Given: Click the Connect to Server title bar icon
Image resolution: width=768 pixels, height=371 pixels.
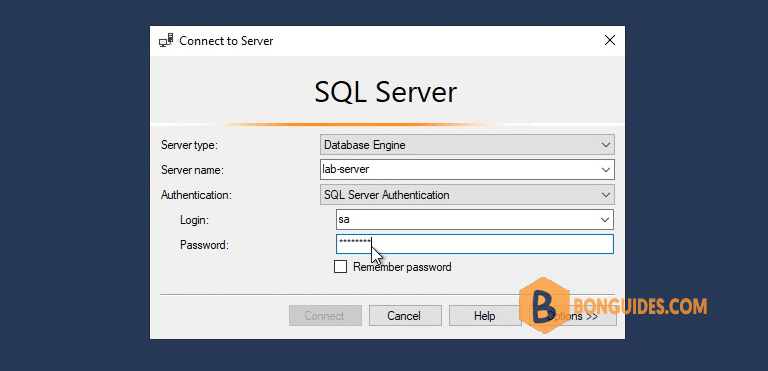Looking at the screenshot, I should coord(166,41).
